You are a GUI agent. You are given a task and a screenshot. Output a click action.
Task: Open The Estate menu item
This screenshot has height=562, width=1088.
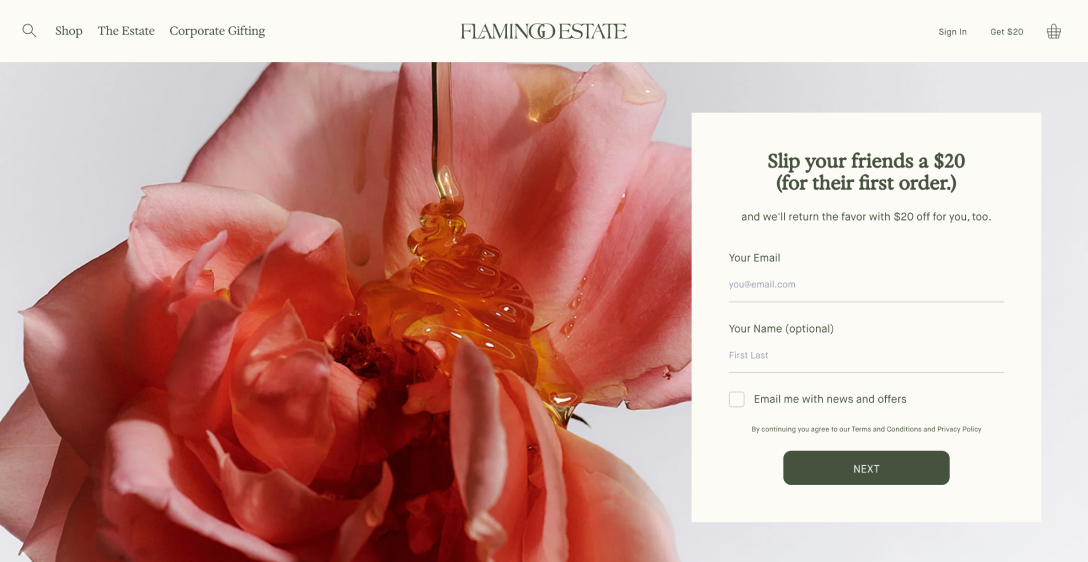(126, 31)
